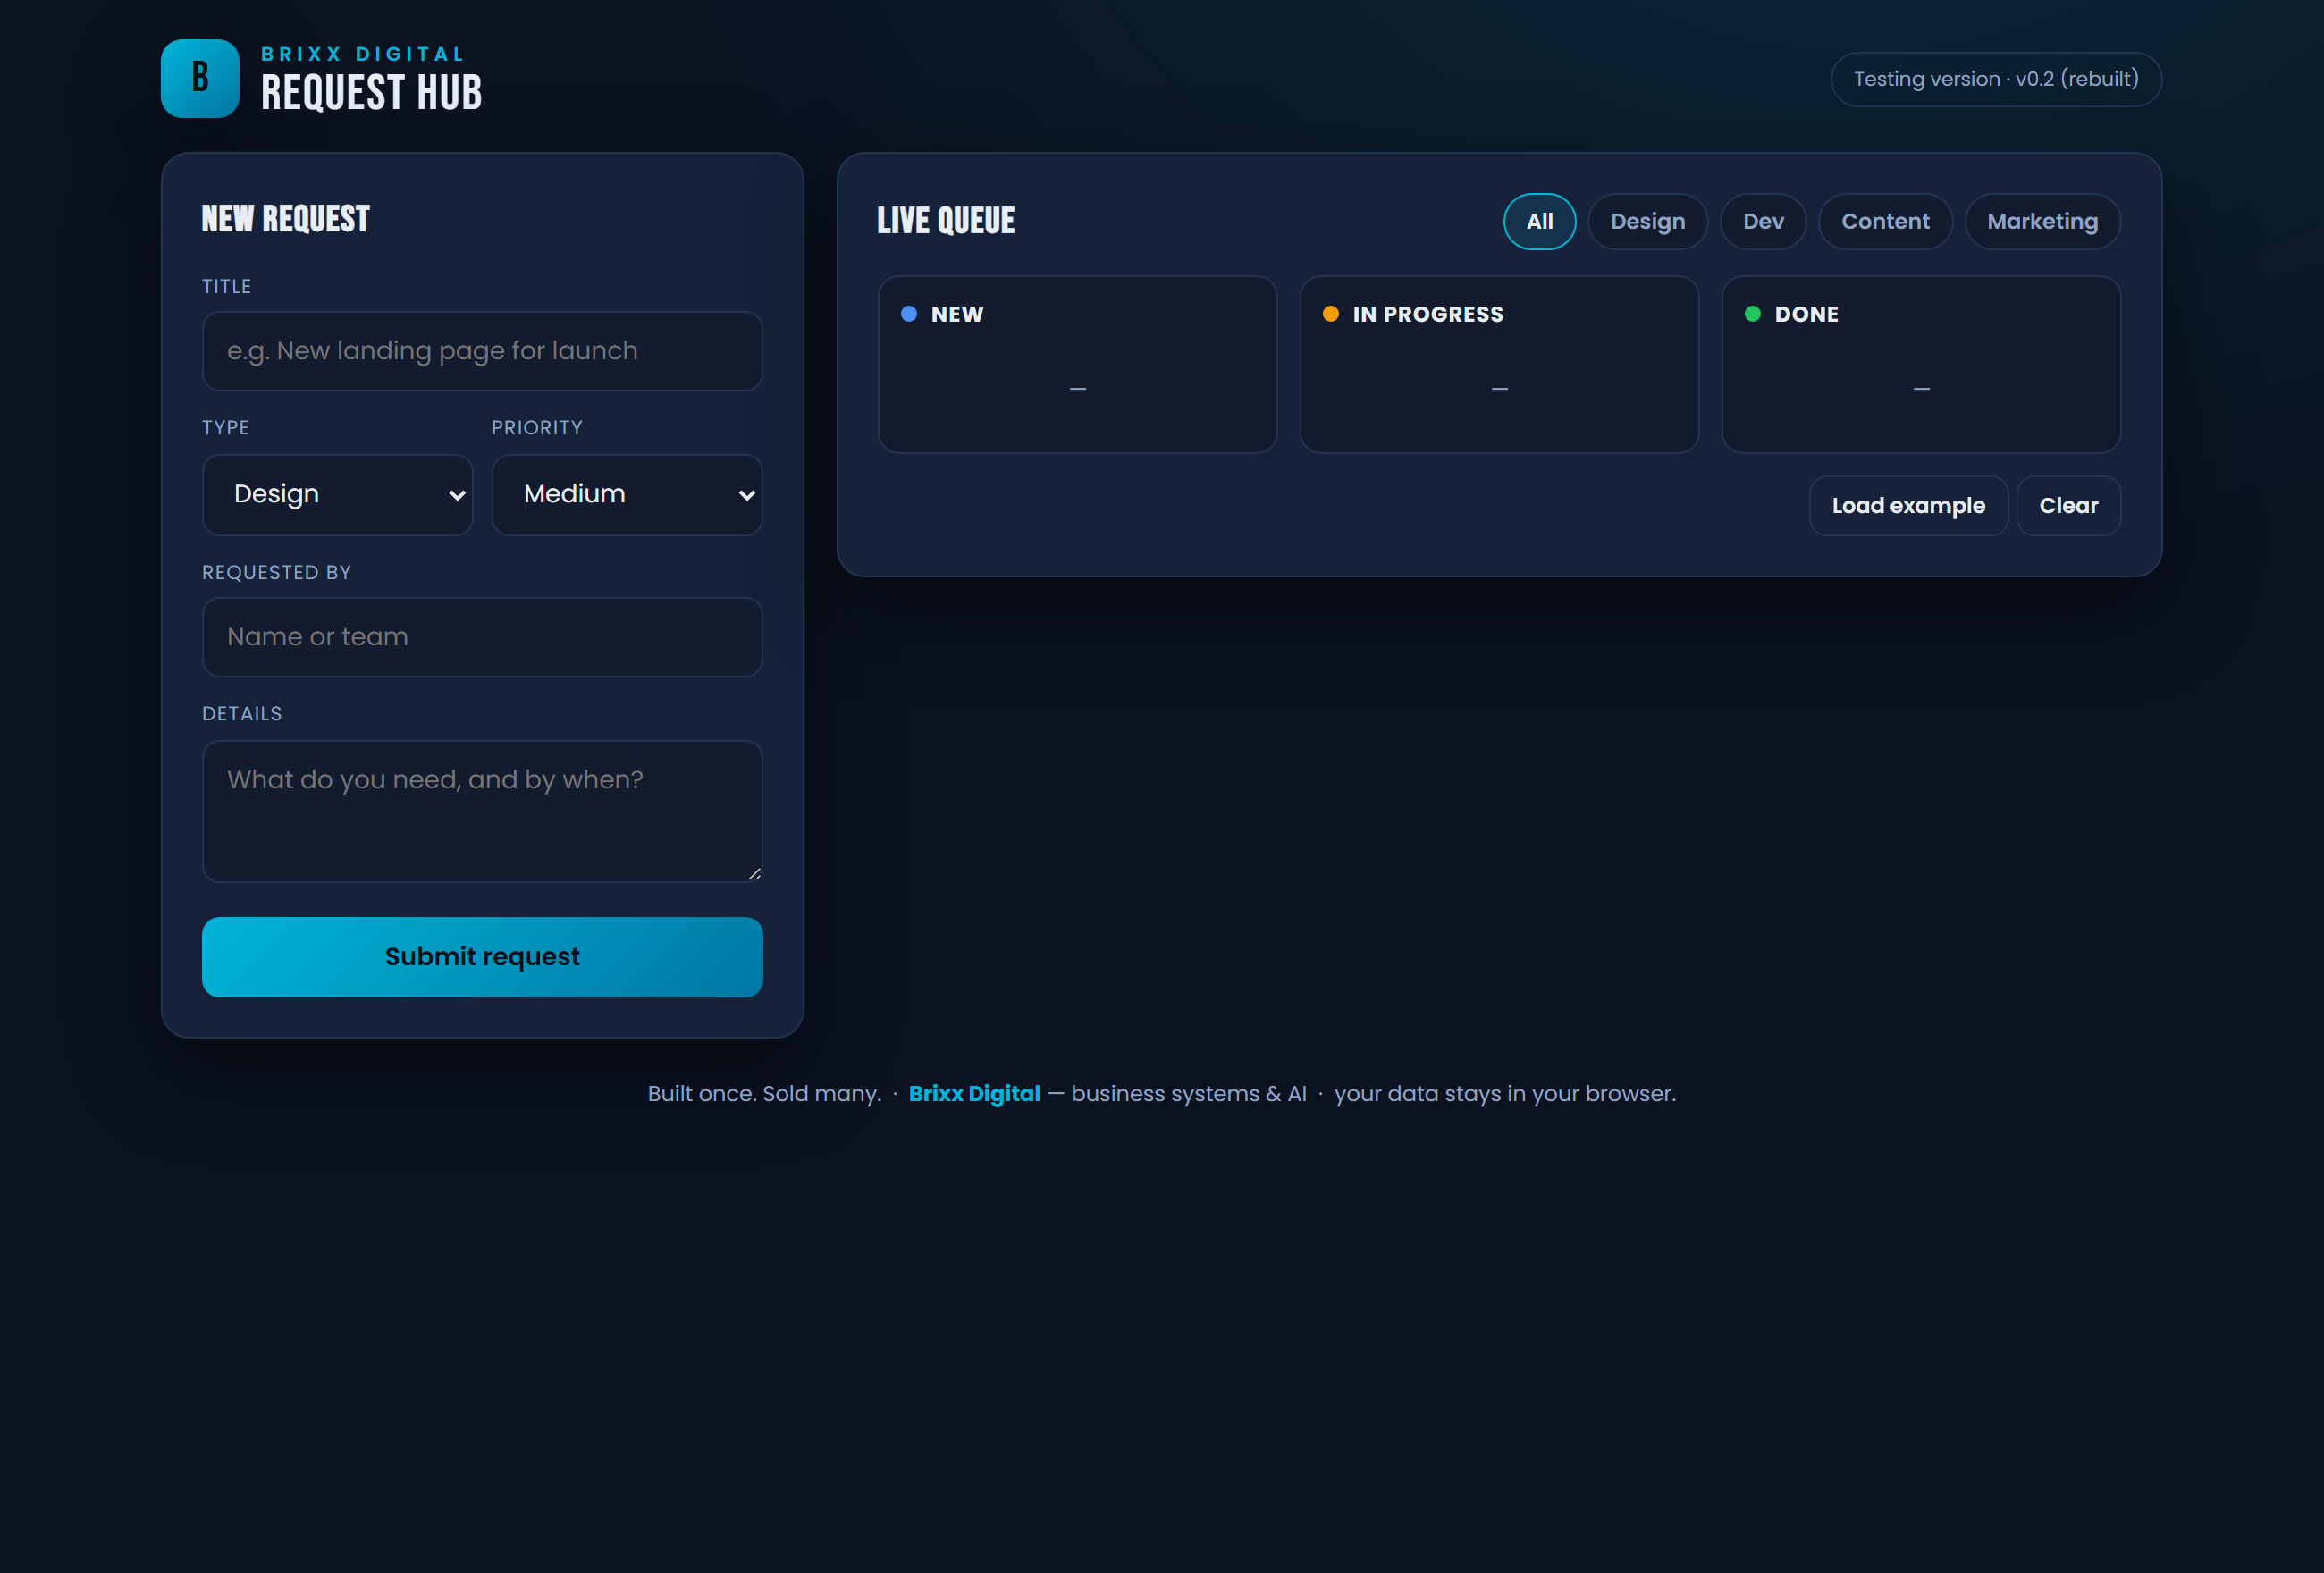Screen dimensions: 2324x1573
Task: Click the 'your data stays in your browser' text
Action: point(1504,1094)
